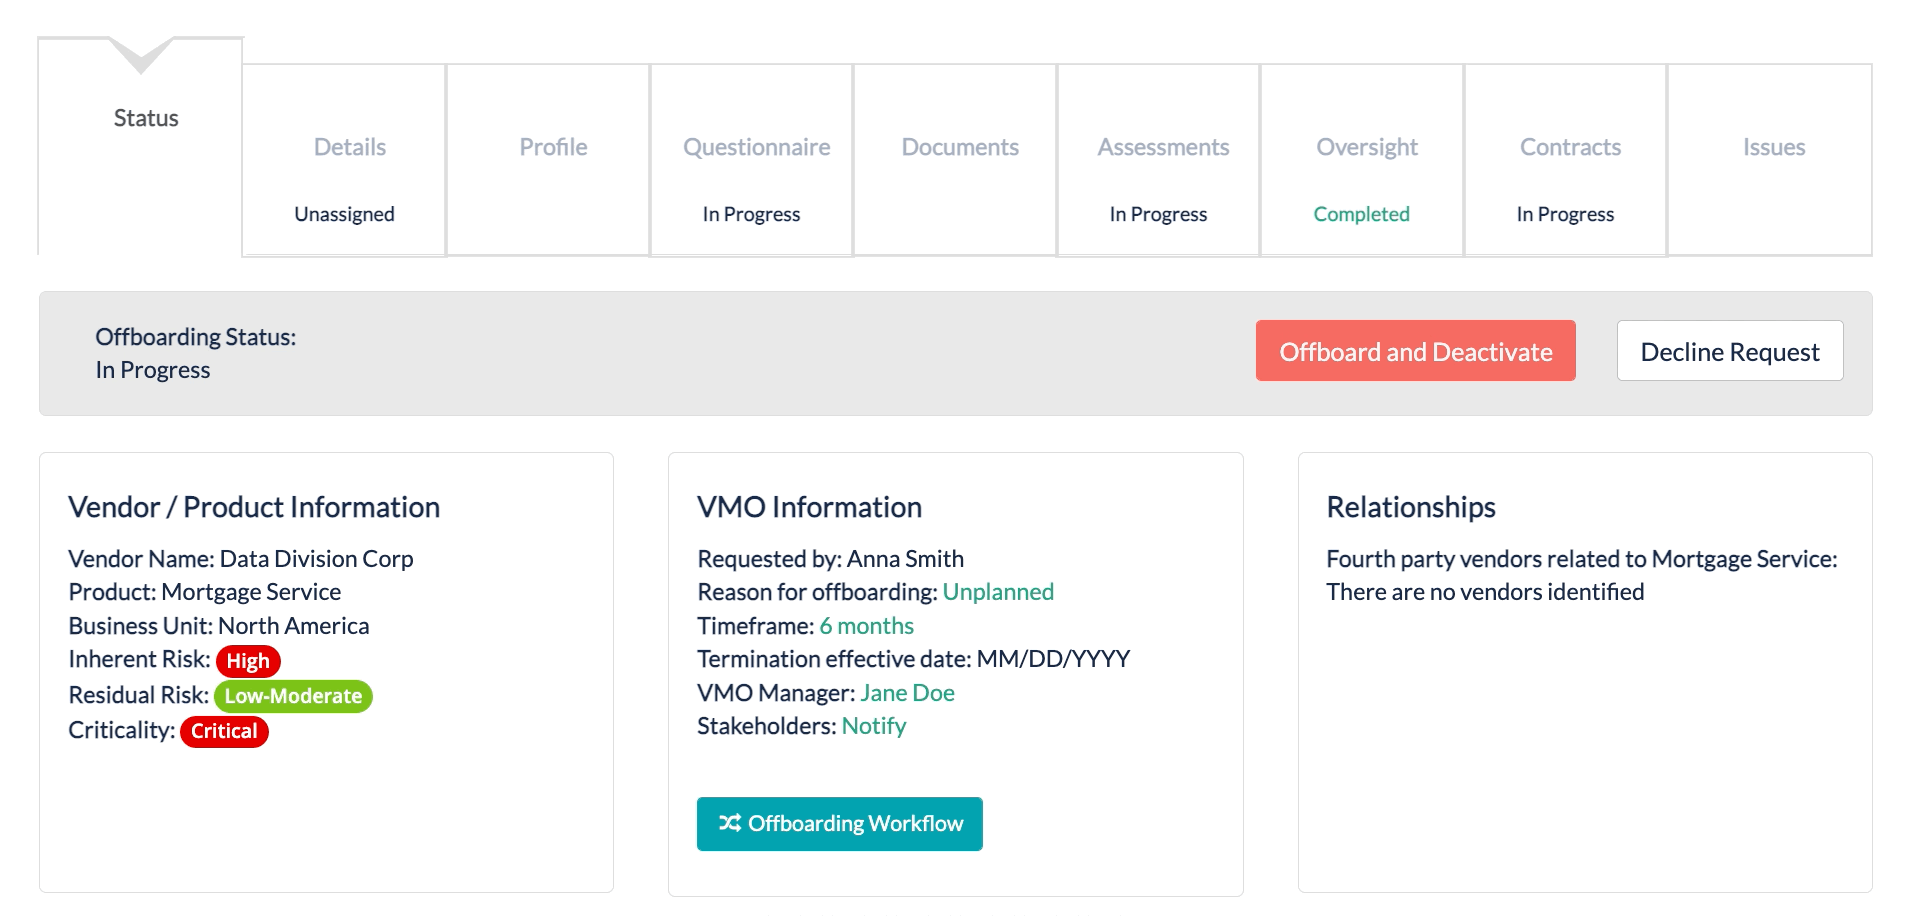Edit the 6 months timeframe link

tap(866, 626)
